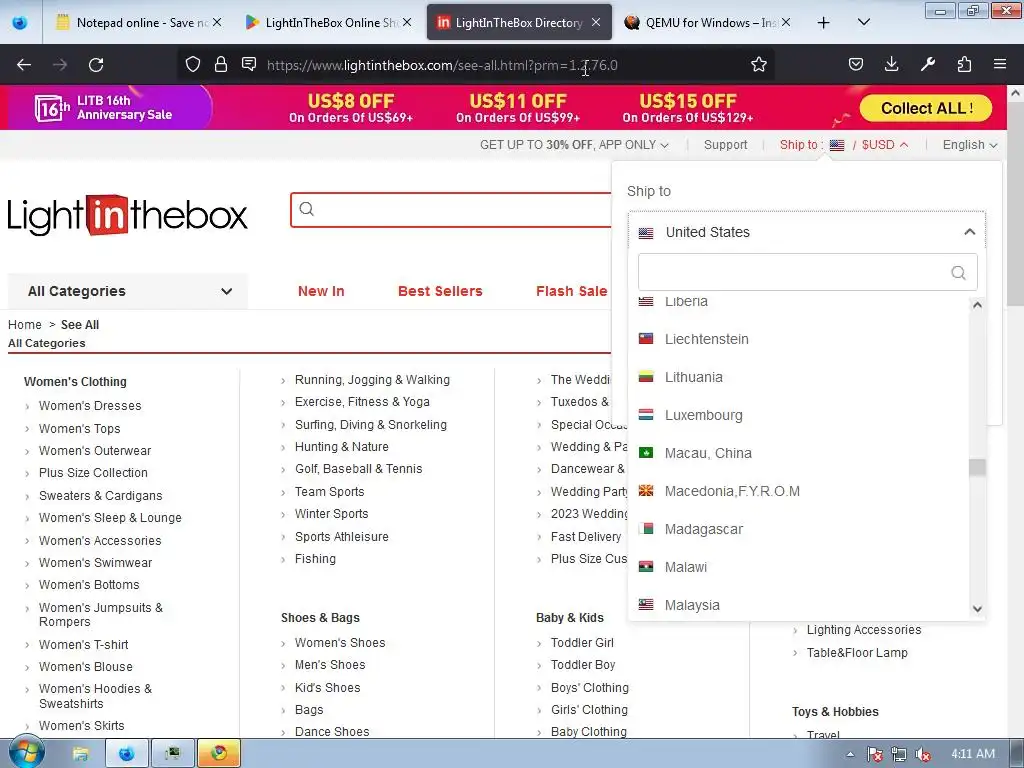Open the wrench developer tools icon
Screen dimensions: 1024x768
tap(927, 64)
